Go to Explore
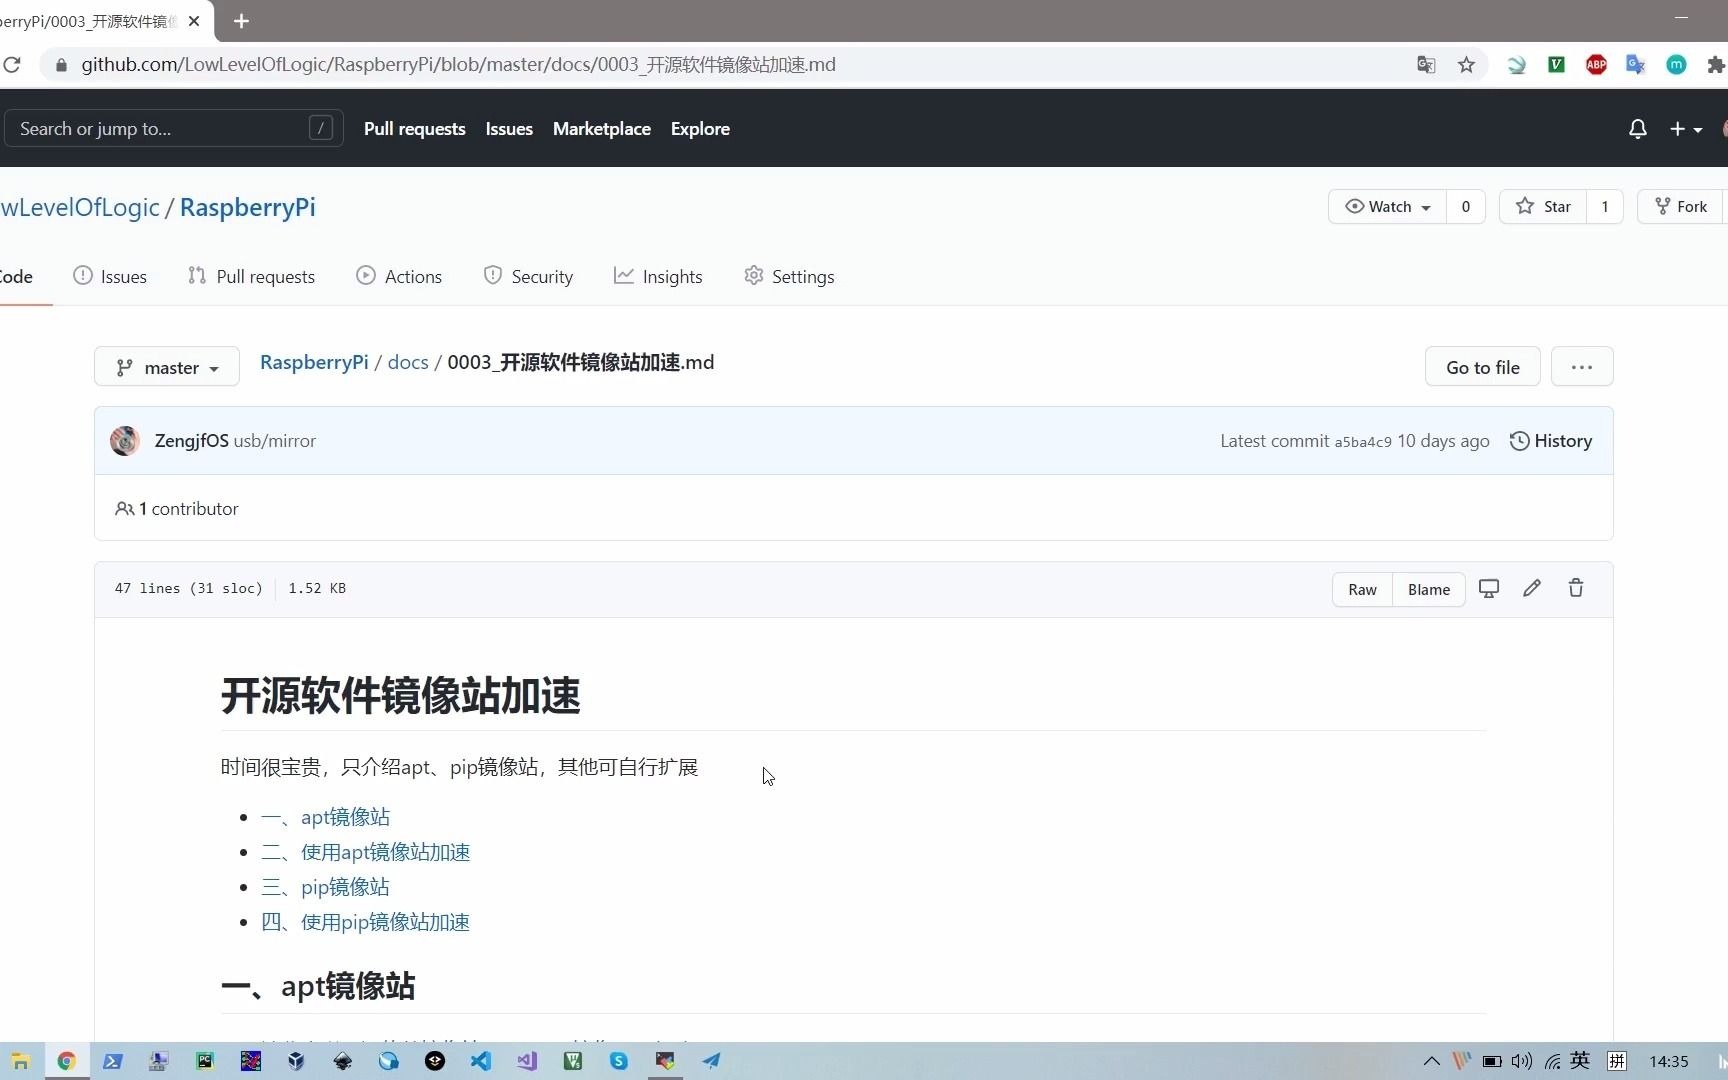The height and width of the screenshot is (1080, 1728). tap(700, 129)
